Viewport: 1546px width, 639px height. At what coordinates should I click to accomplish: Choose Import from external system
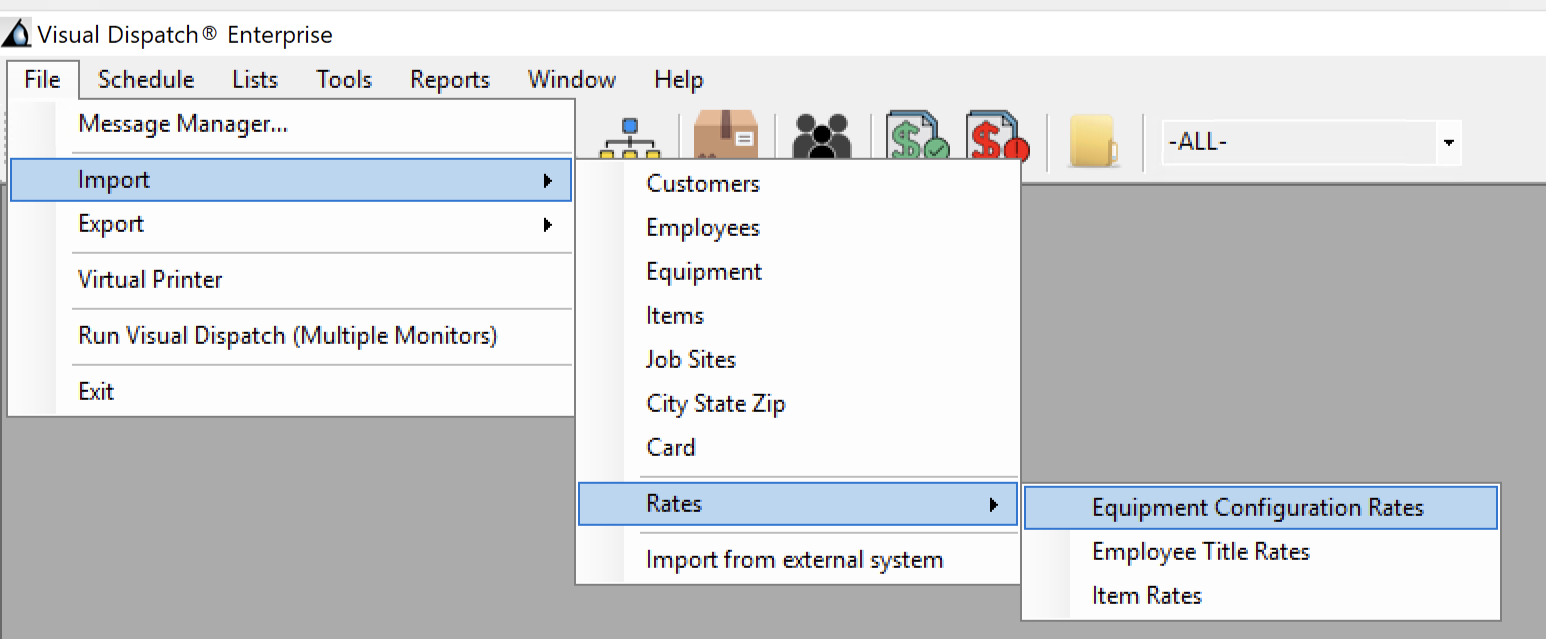[798, 560]
